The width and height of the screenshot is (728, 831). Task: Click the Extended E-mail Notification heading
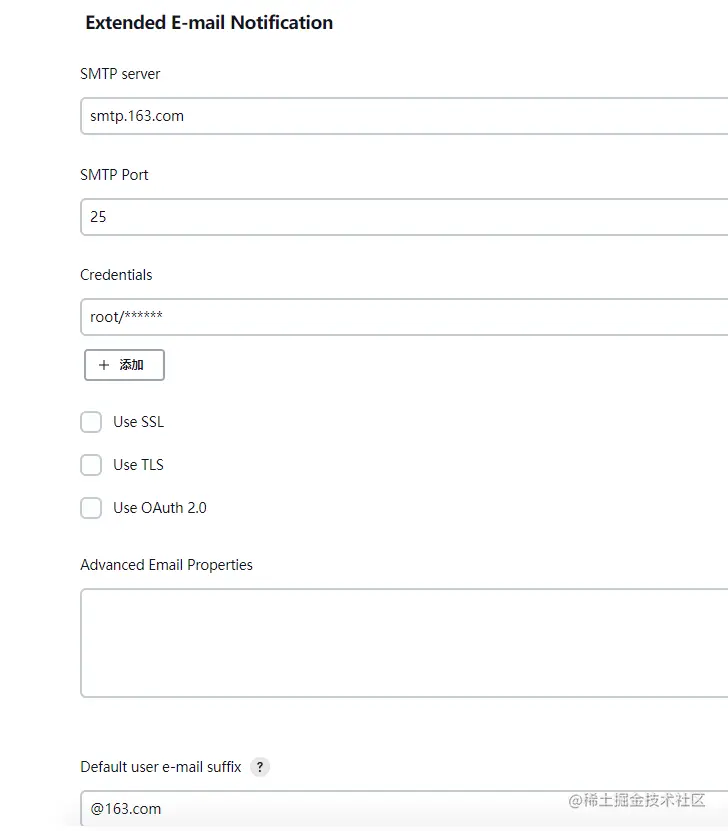coord(209,23)
